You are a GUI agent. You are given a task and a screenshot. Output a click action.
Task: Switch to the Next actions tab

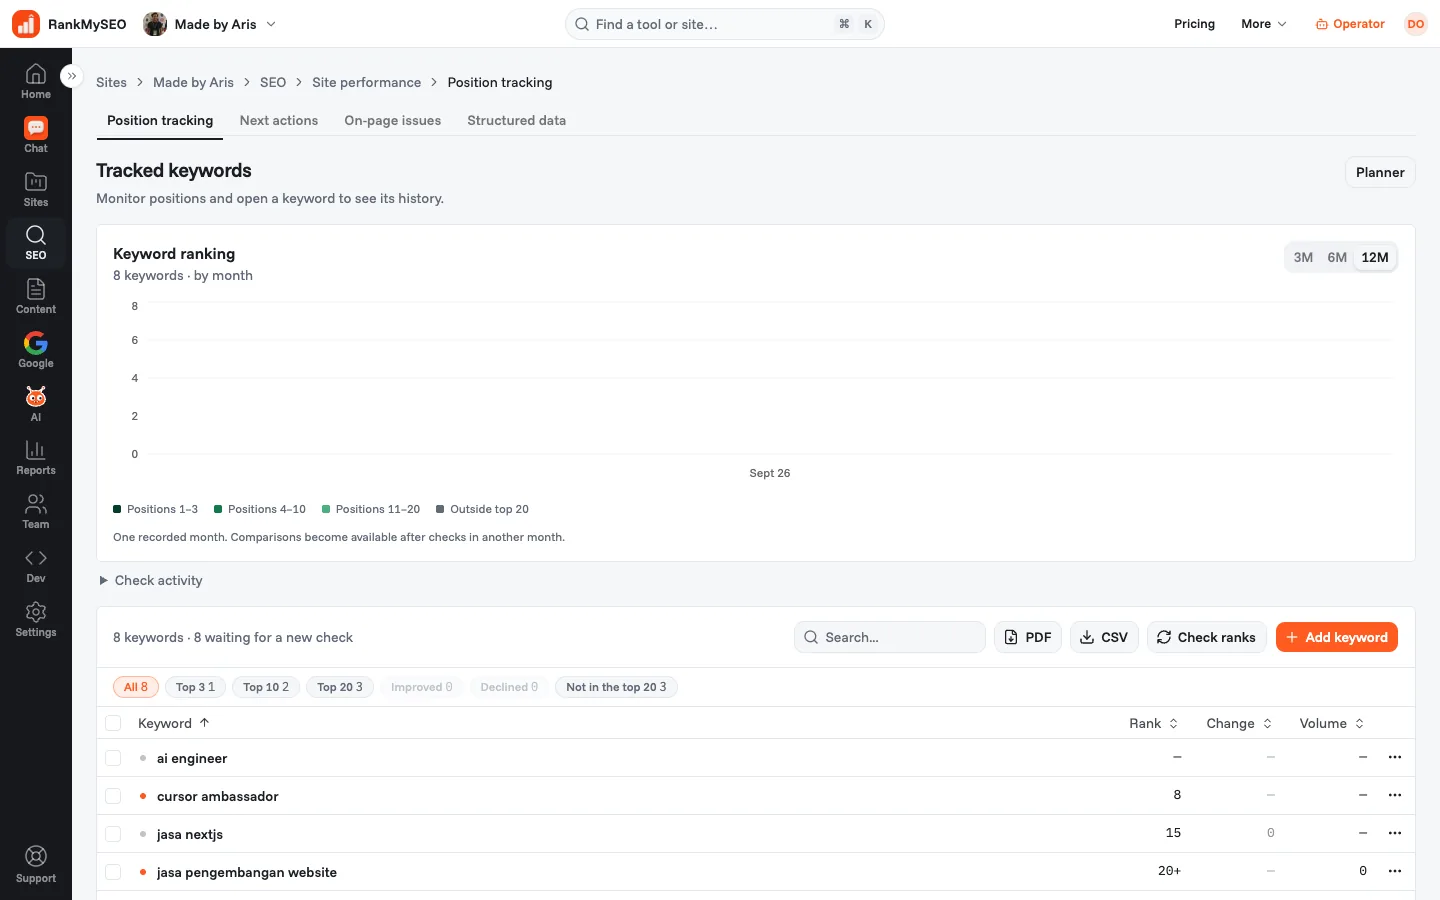tap(279, 120)
